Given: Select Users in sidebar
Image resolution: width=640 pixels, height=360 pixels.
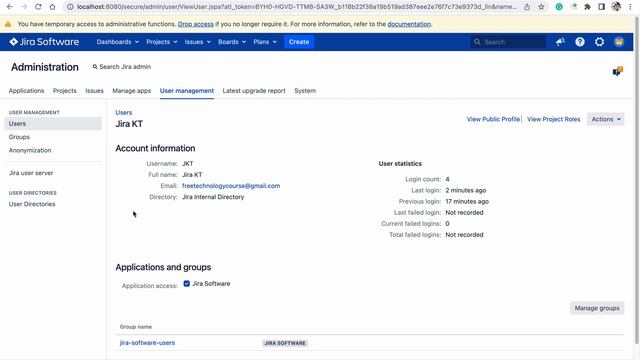Looking at the screenshot, I should tap(53, 123).
